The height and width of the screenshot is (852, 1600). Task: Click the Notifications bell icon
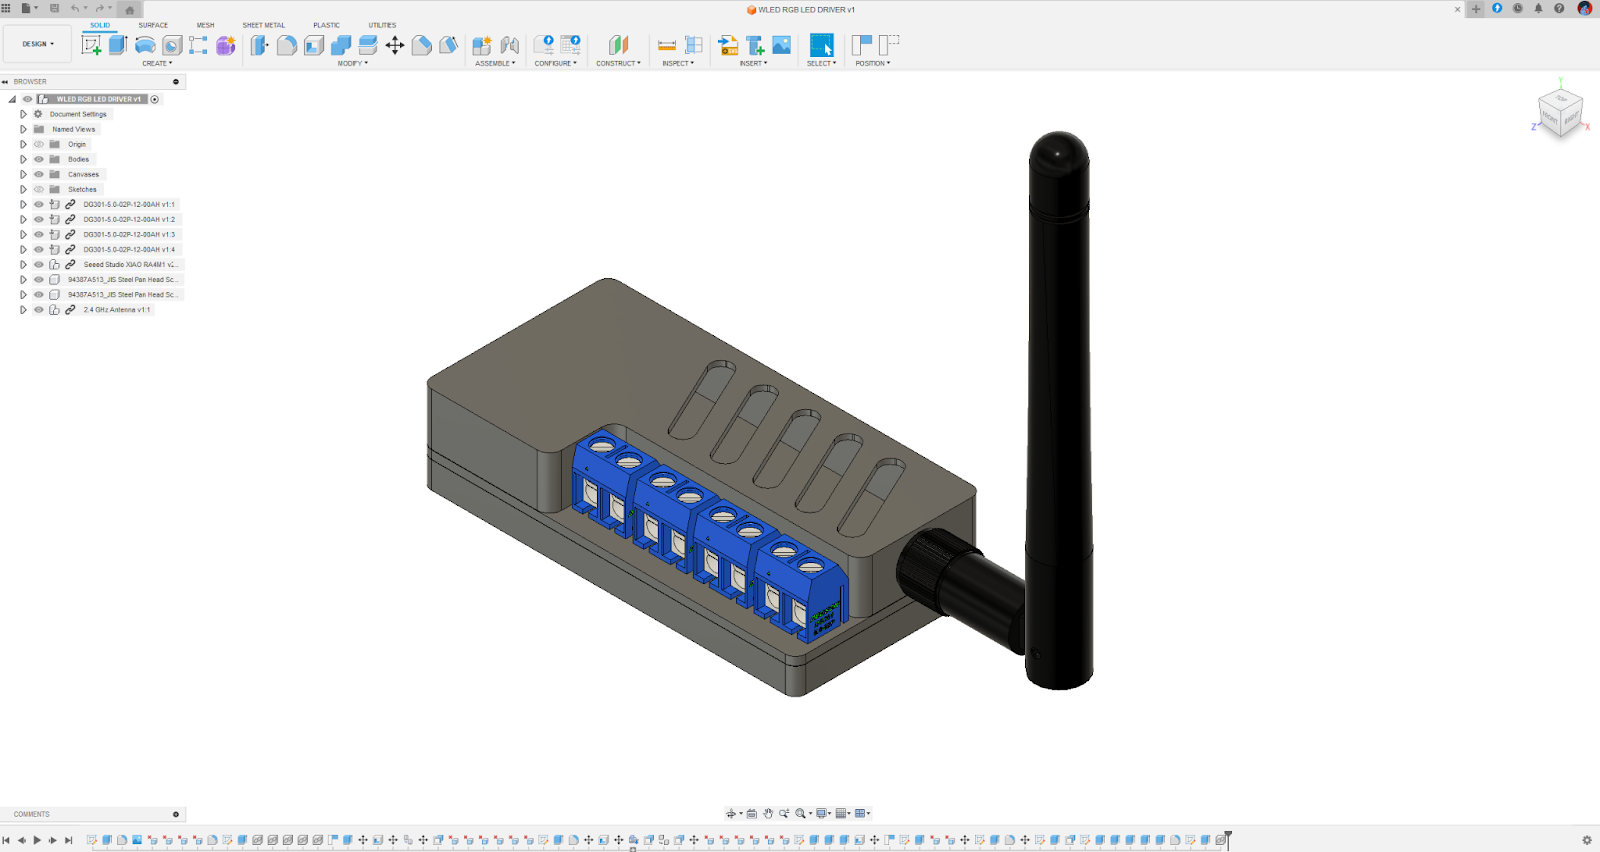point(1538,8)
